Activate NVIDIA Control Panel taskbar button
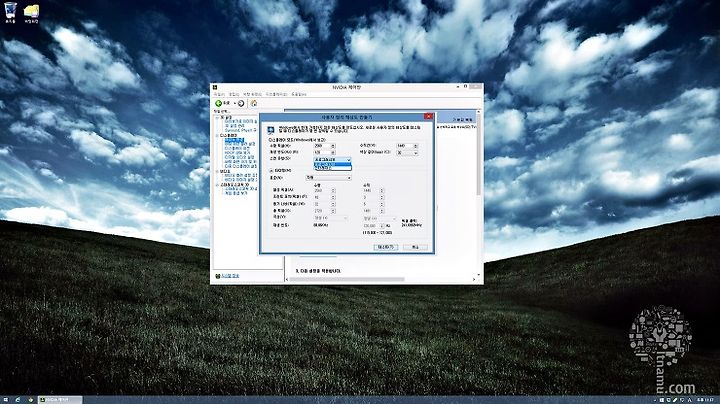The width and height of the screenshot is (720, 404). [60, 400]
